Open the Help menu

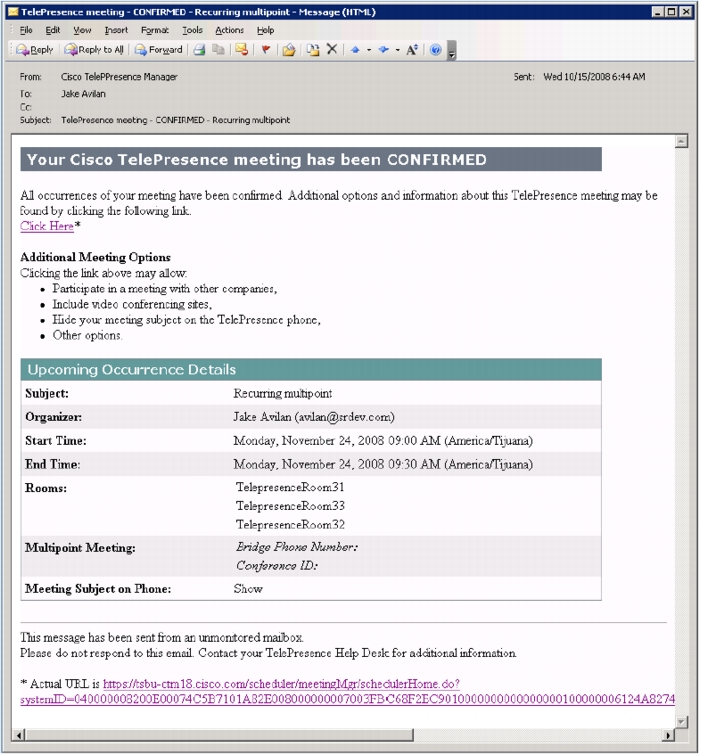point(265,30)
